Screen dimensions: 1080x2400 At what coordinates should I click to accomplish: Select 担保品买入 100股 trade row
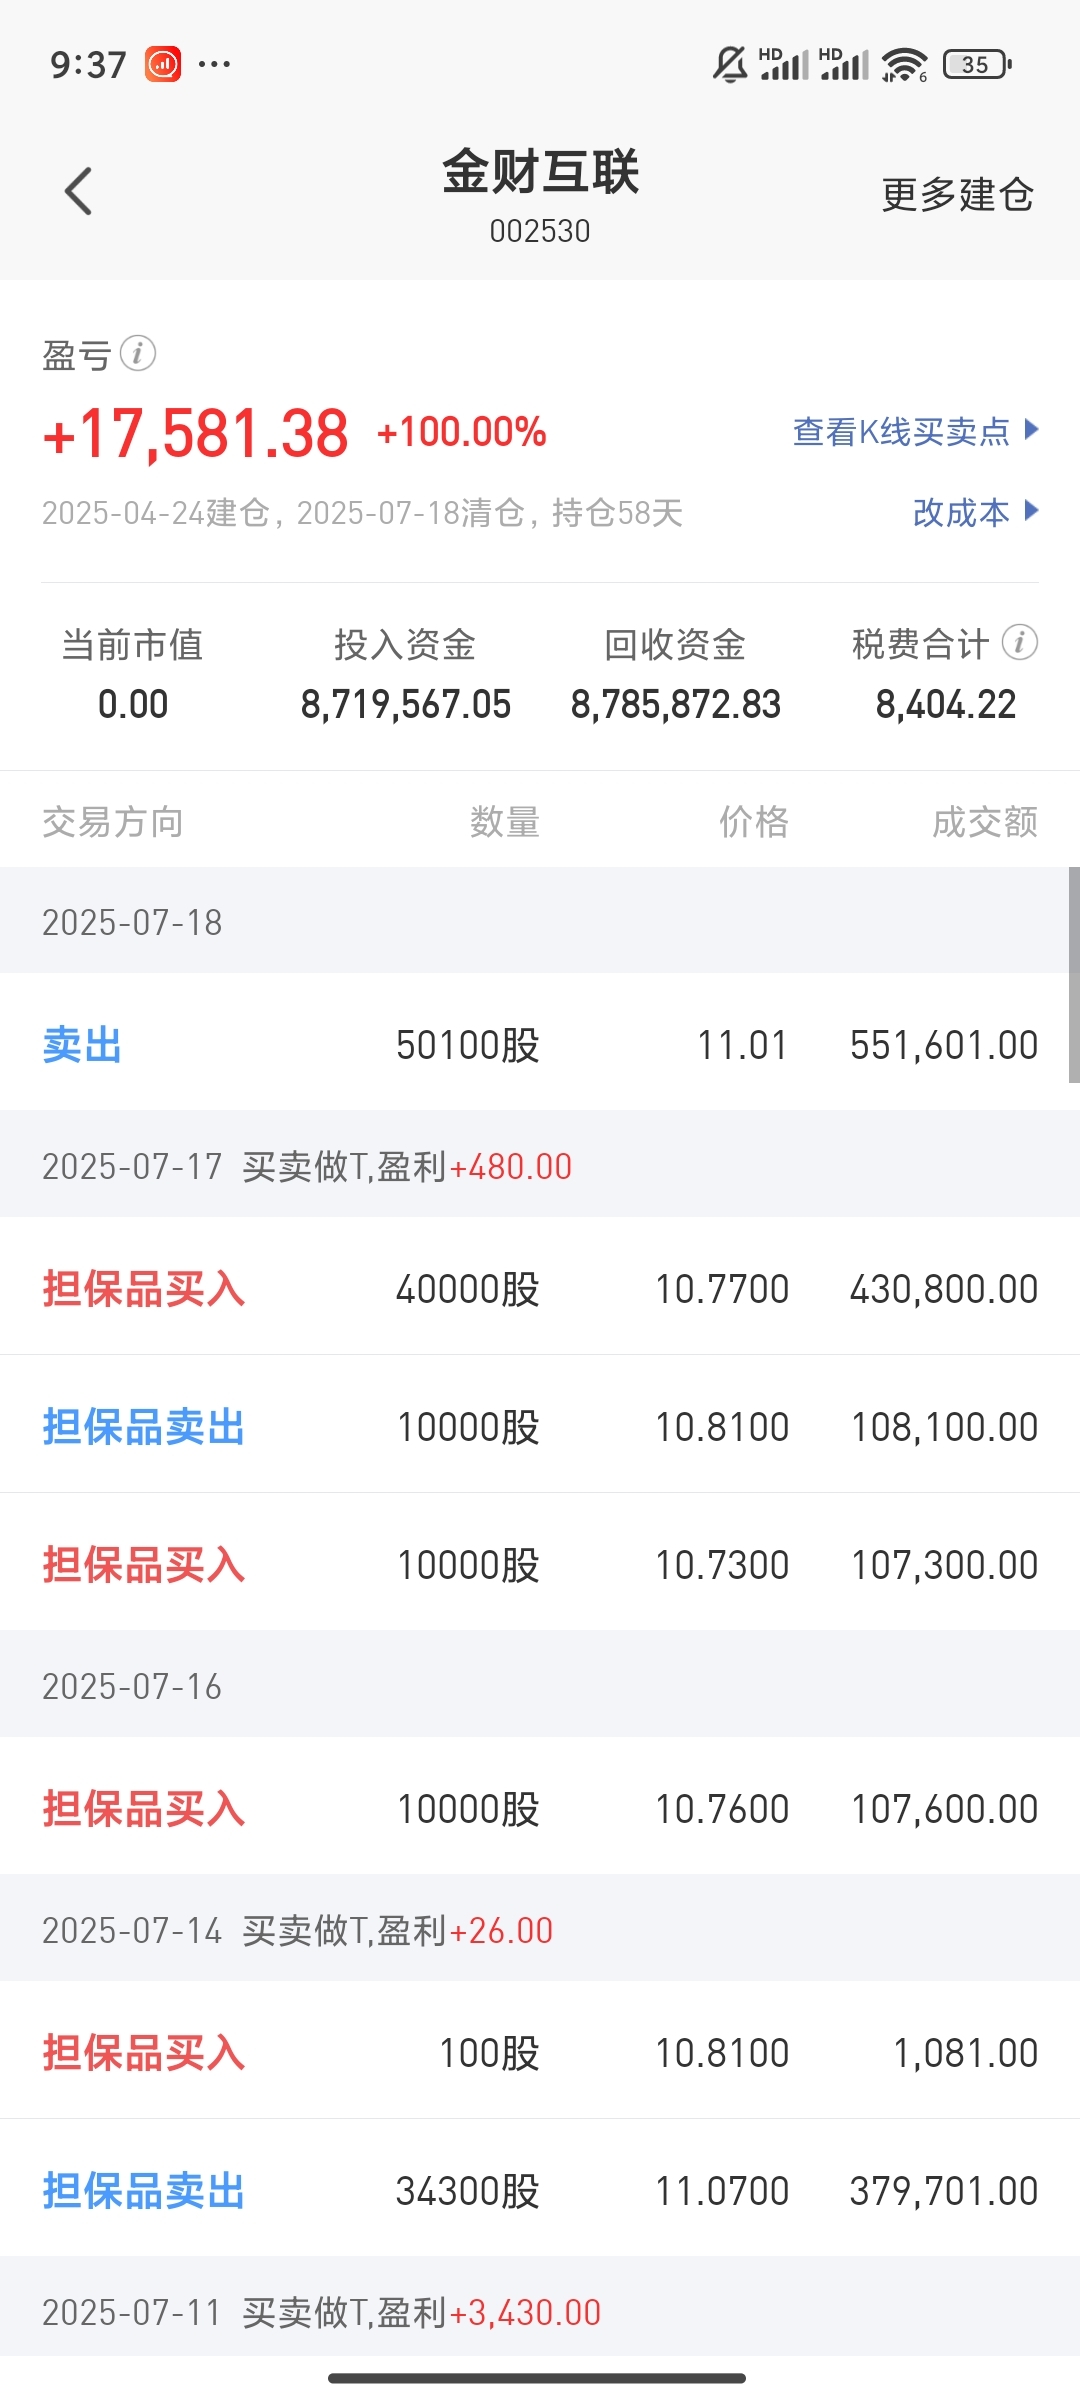[540, 2052]
